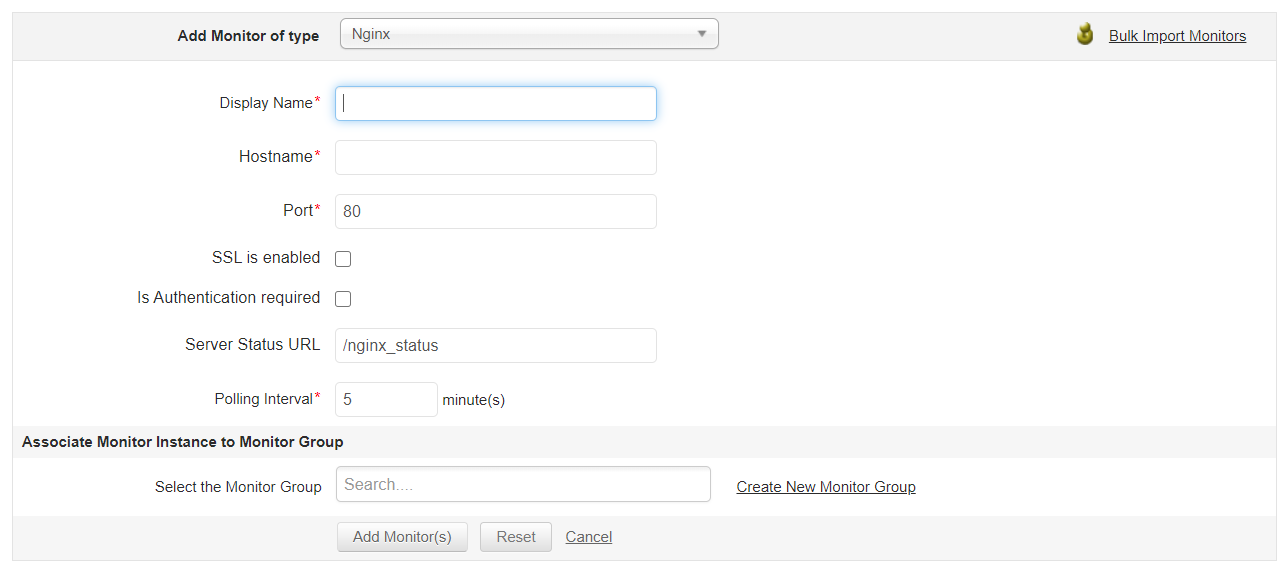The height and width of the screenshot is (572, 1285).
Task: Cancel adding the monitor
Action: (x=589, y=537)
